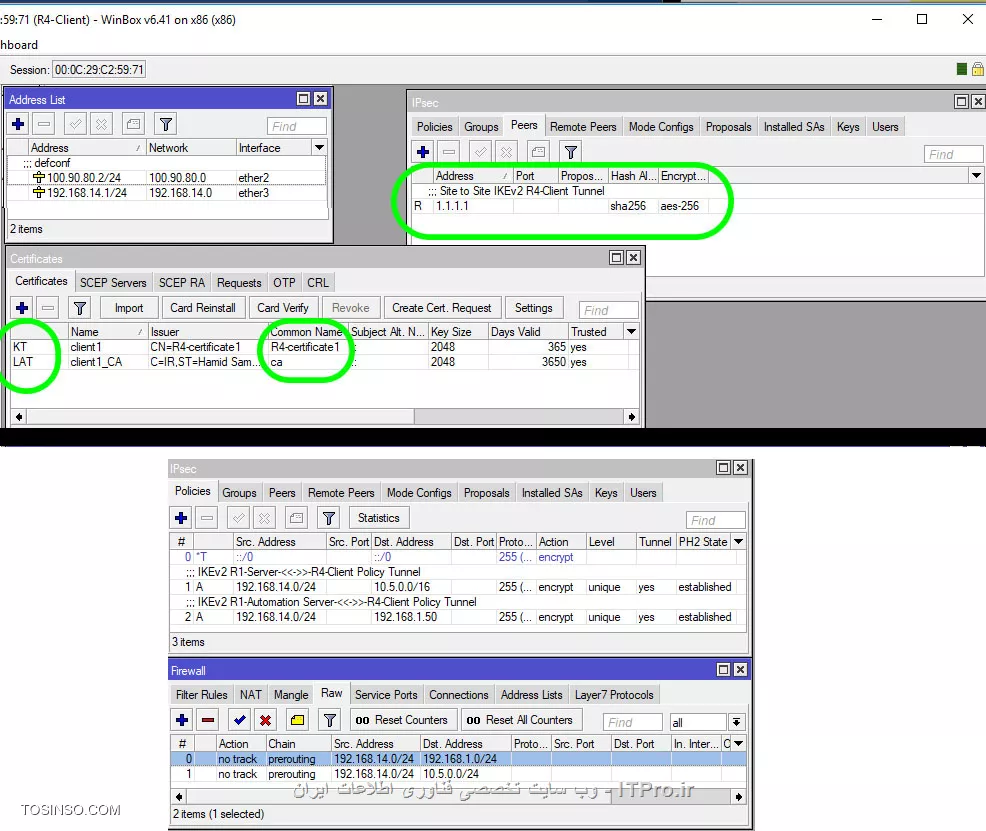The height and width of the screenshot is (831, 986).
Task: Click Firewall horizontal scrollbar left arrow
Action: pos(179,796)
